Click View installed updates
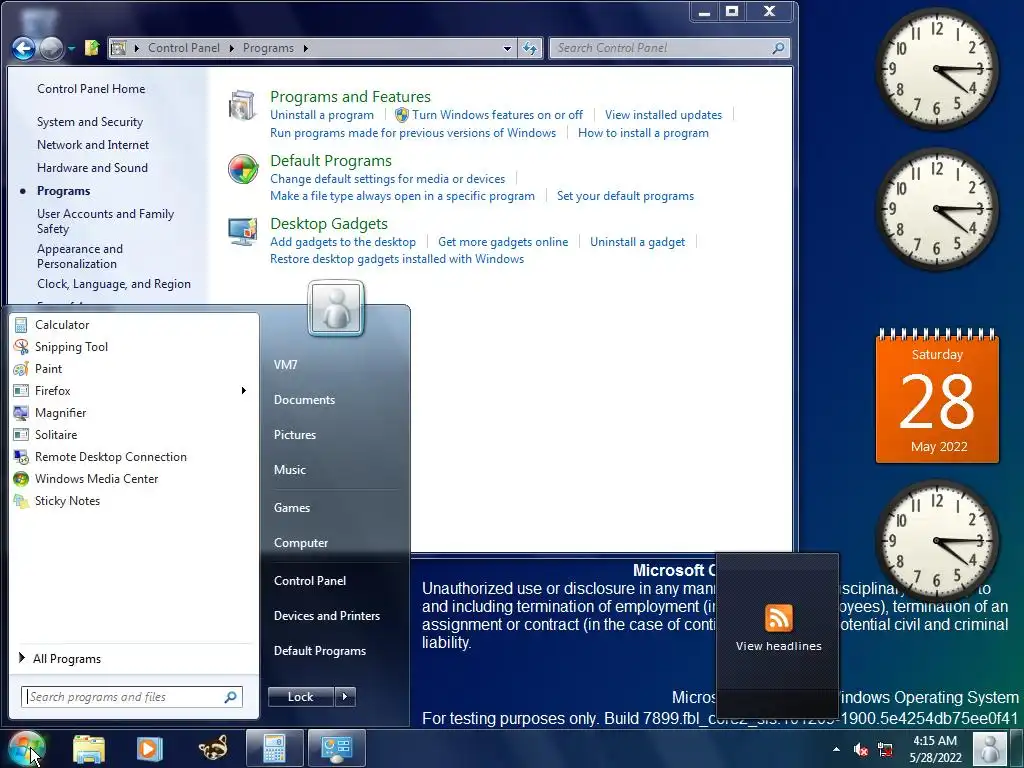The height and width of the screenshot is (768, 1024). coord(663,115)
